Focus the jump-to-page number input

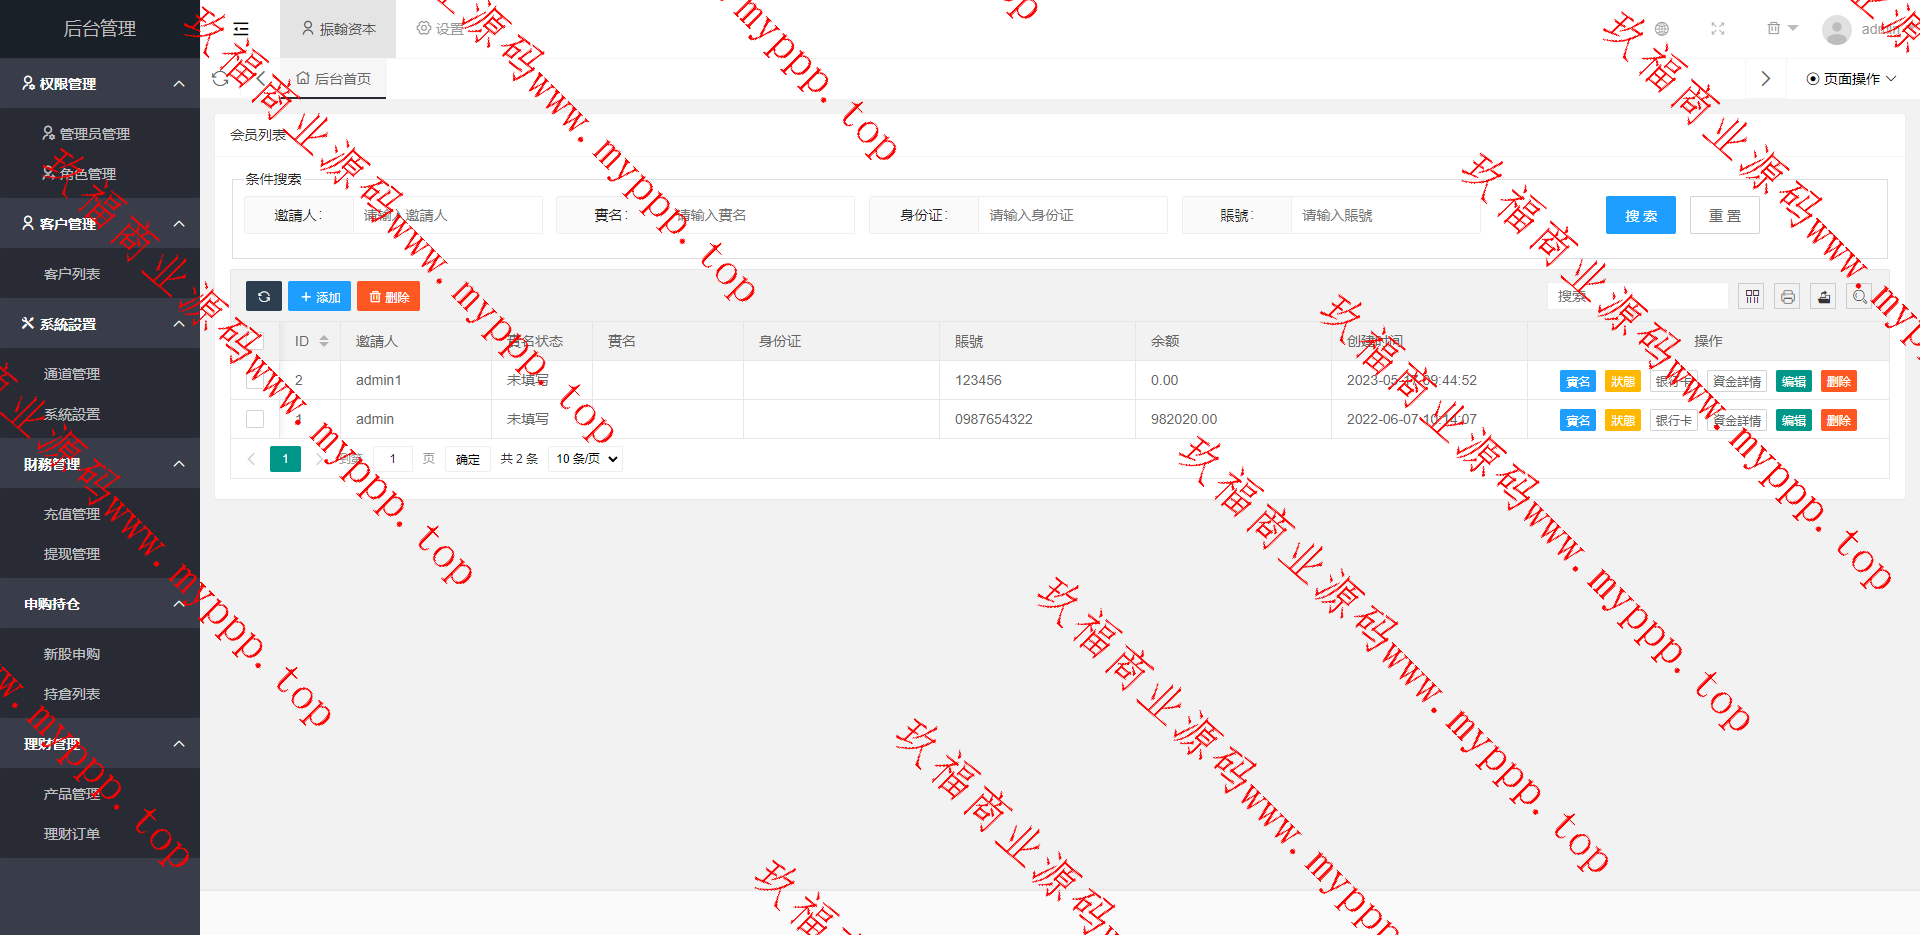point(393,459)
